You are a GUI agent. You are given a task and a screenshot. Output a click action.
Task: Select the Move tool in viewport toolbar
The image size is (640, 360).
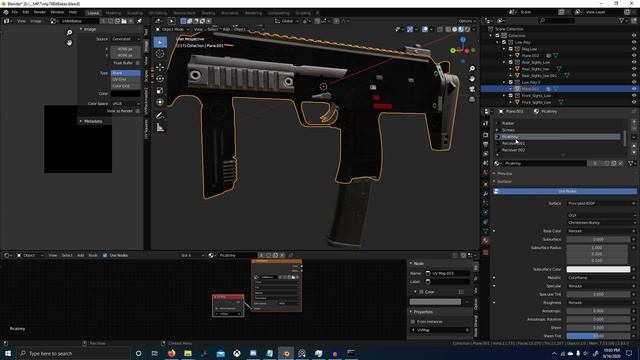click(160, 67)
